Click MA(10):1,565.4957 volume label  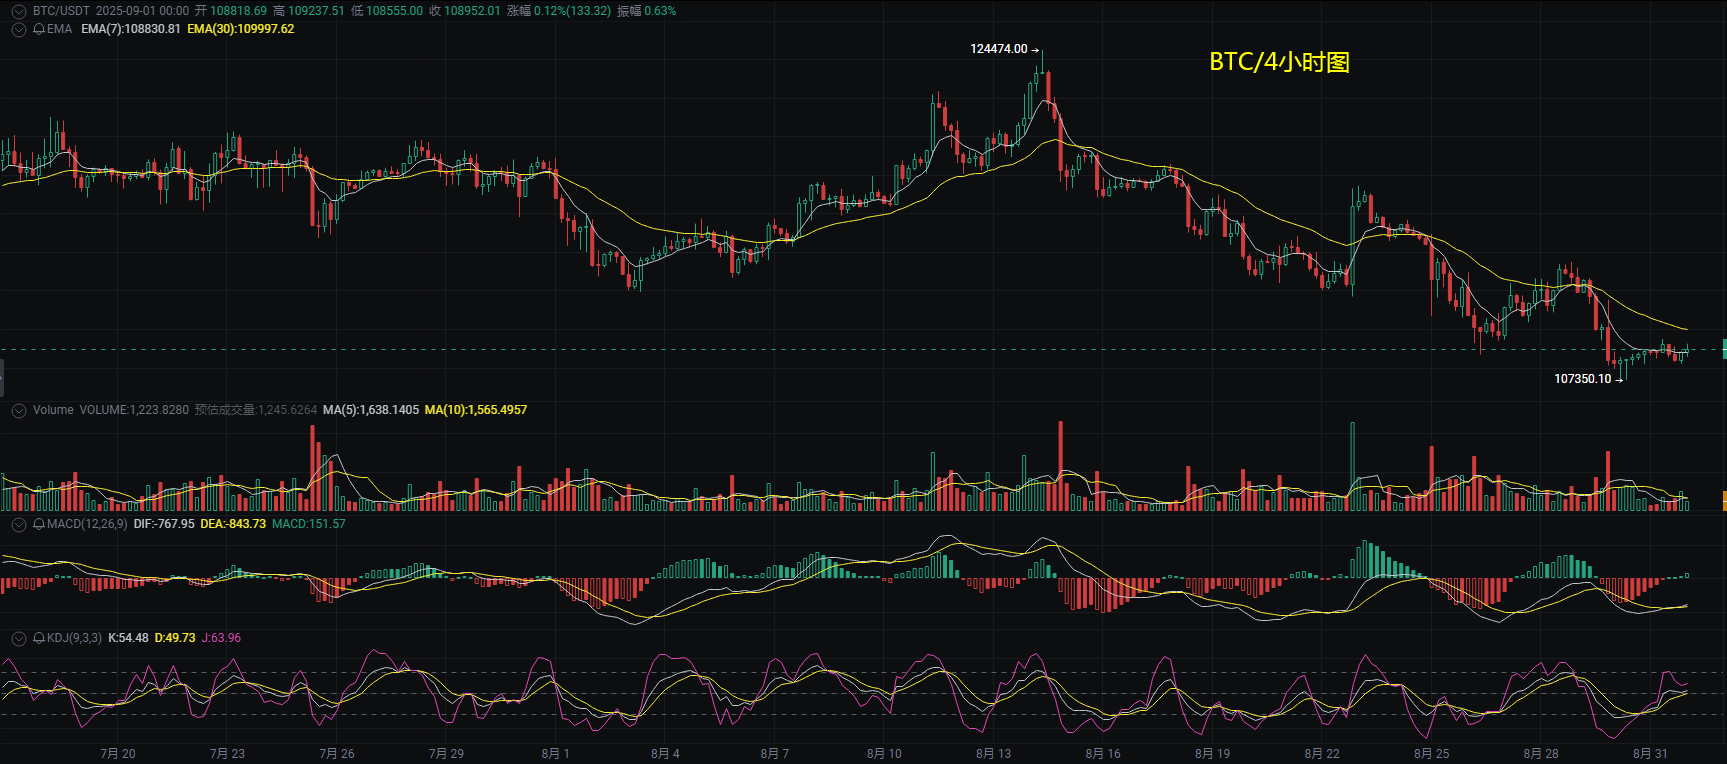tap(476, 410)
